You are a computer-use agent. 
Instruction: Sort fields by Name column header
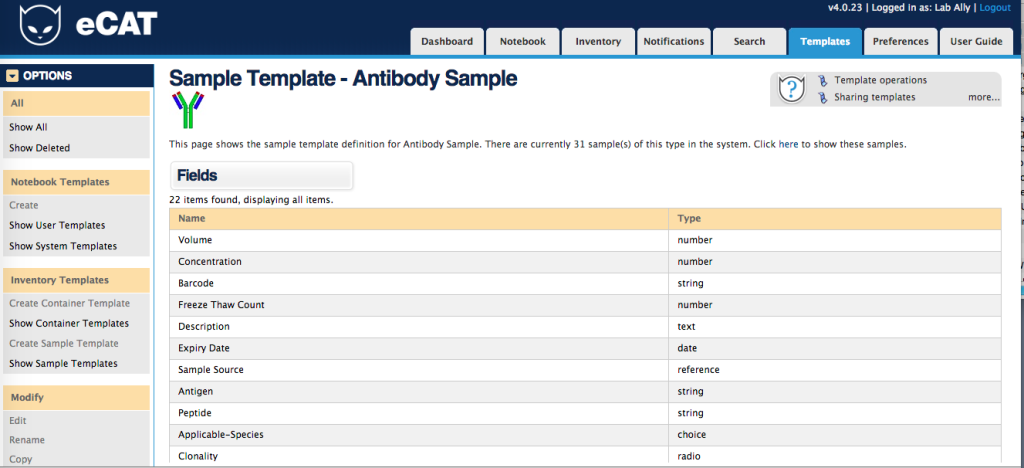click(191, 219)
